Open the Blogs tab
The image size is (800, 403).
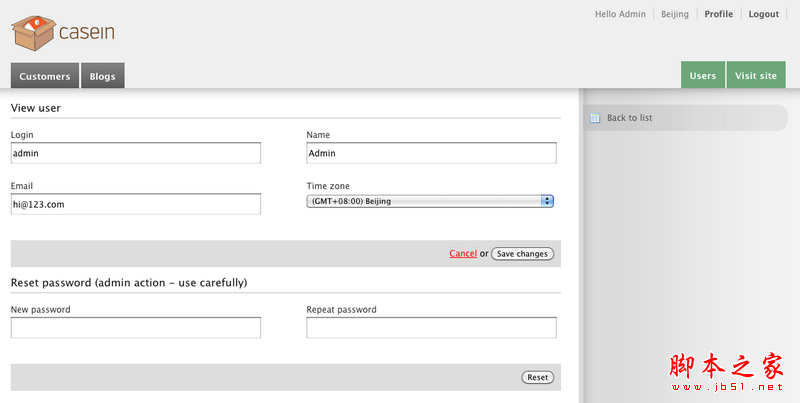tap(102, 76)
